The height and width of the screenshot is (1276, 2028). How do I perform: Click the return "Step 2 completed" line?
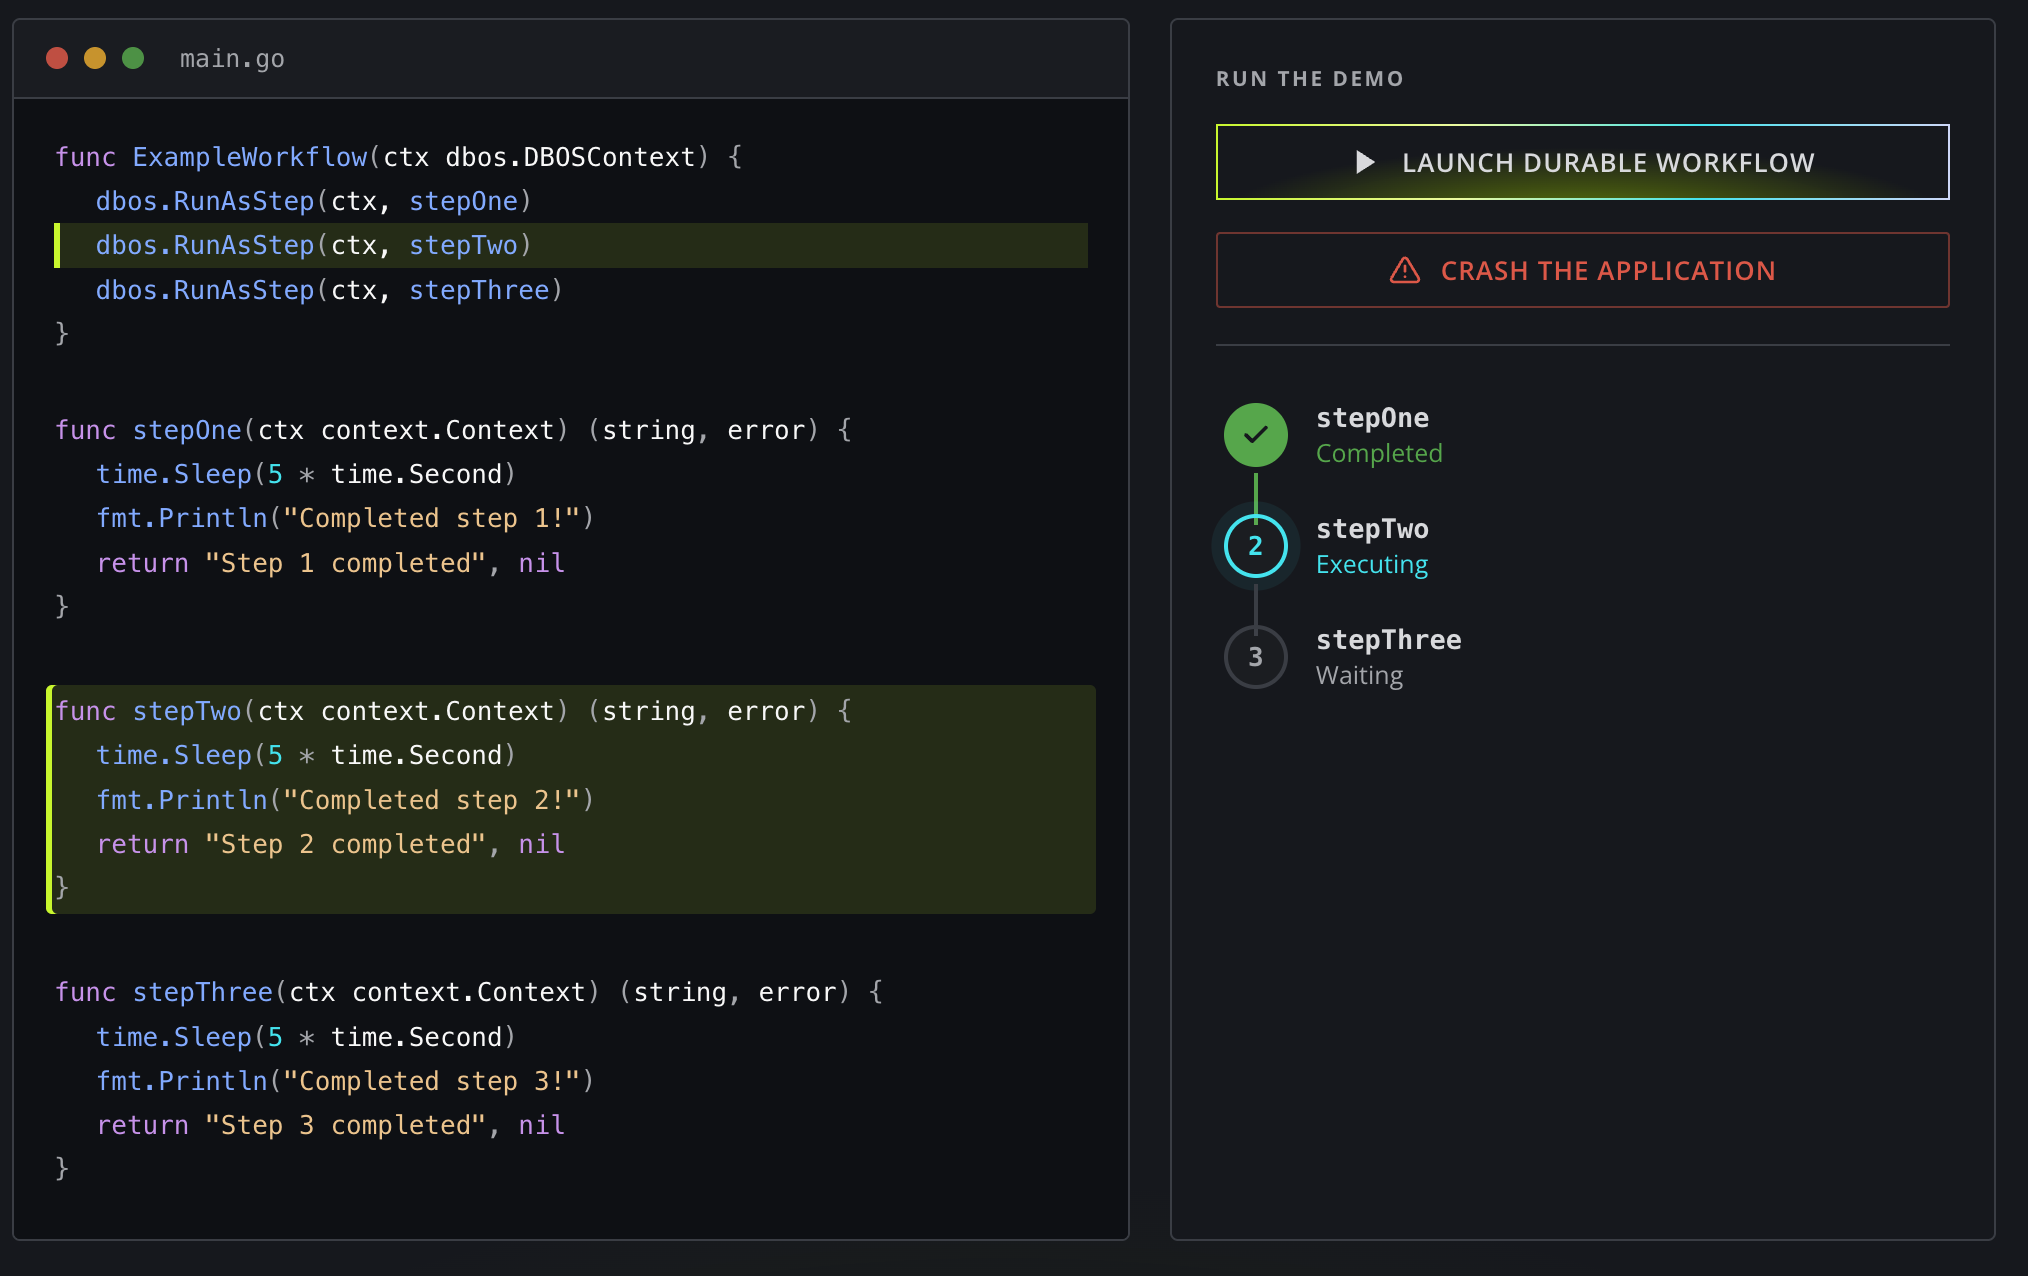[x=331, y=844]
